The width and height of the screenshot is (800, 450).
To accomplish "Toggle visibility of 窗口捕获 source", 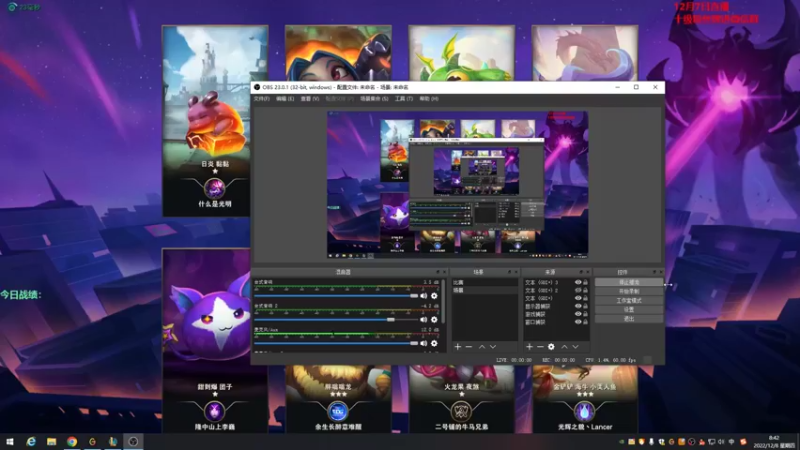I will coord(578,322).
